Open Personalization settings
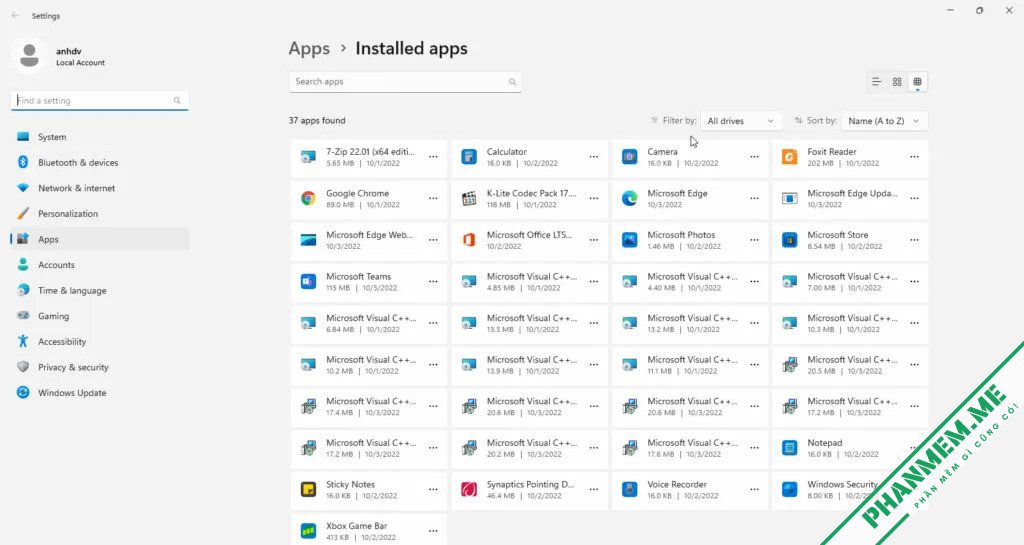Viewport: 1024px width, 545px height. click(100, 213)
